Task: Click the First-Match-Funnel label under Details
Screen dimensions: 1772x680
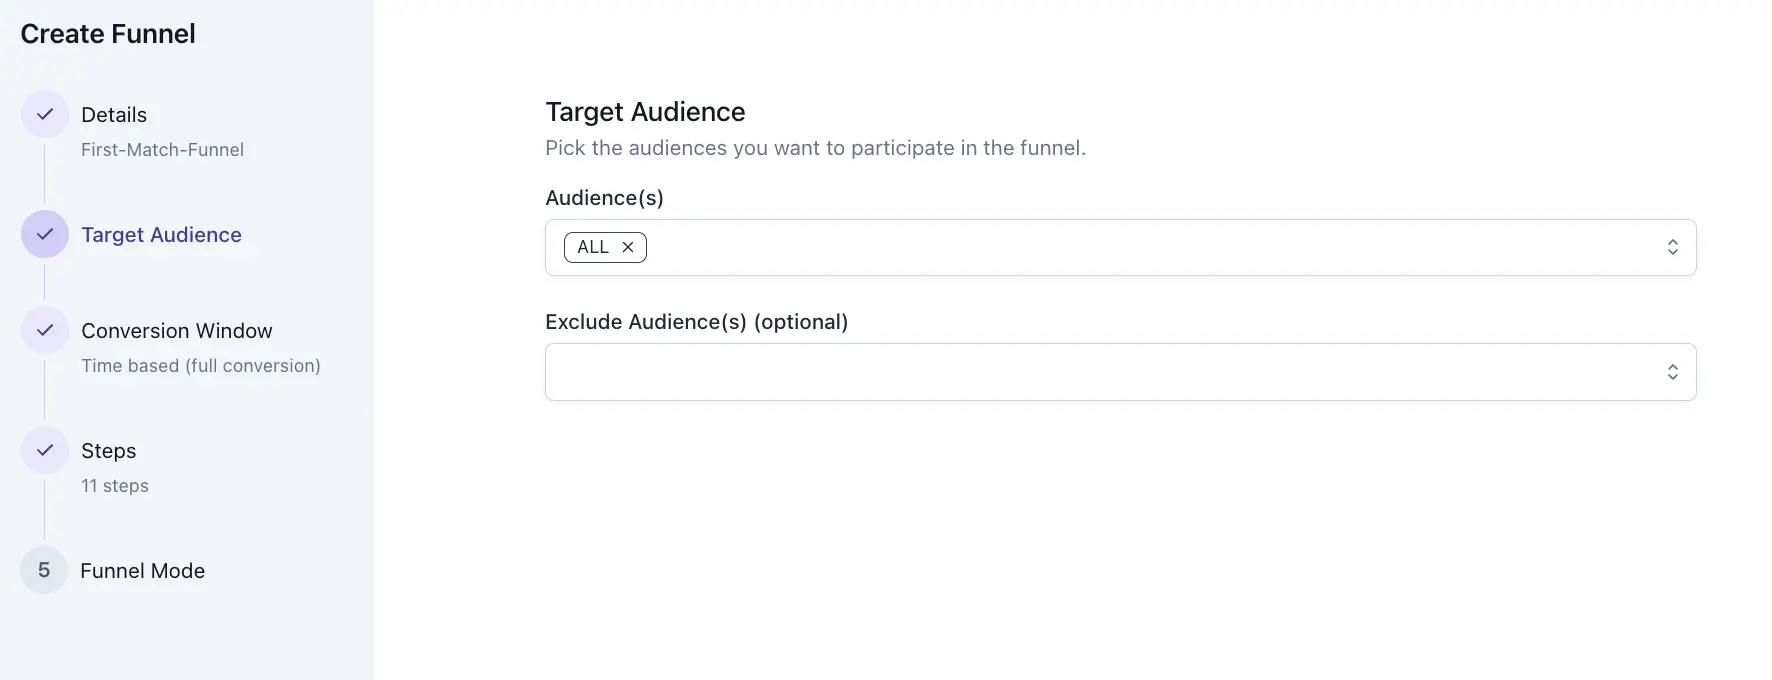Action: tap(162, 149)
